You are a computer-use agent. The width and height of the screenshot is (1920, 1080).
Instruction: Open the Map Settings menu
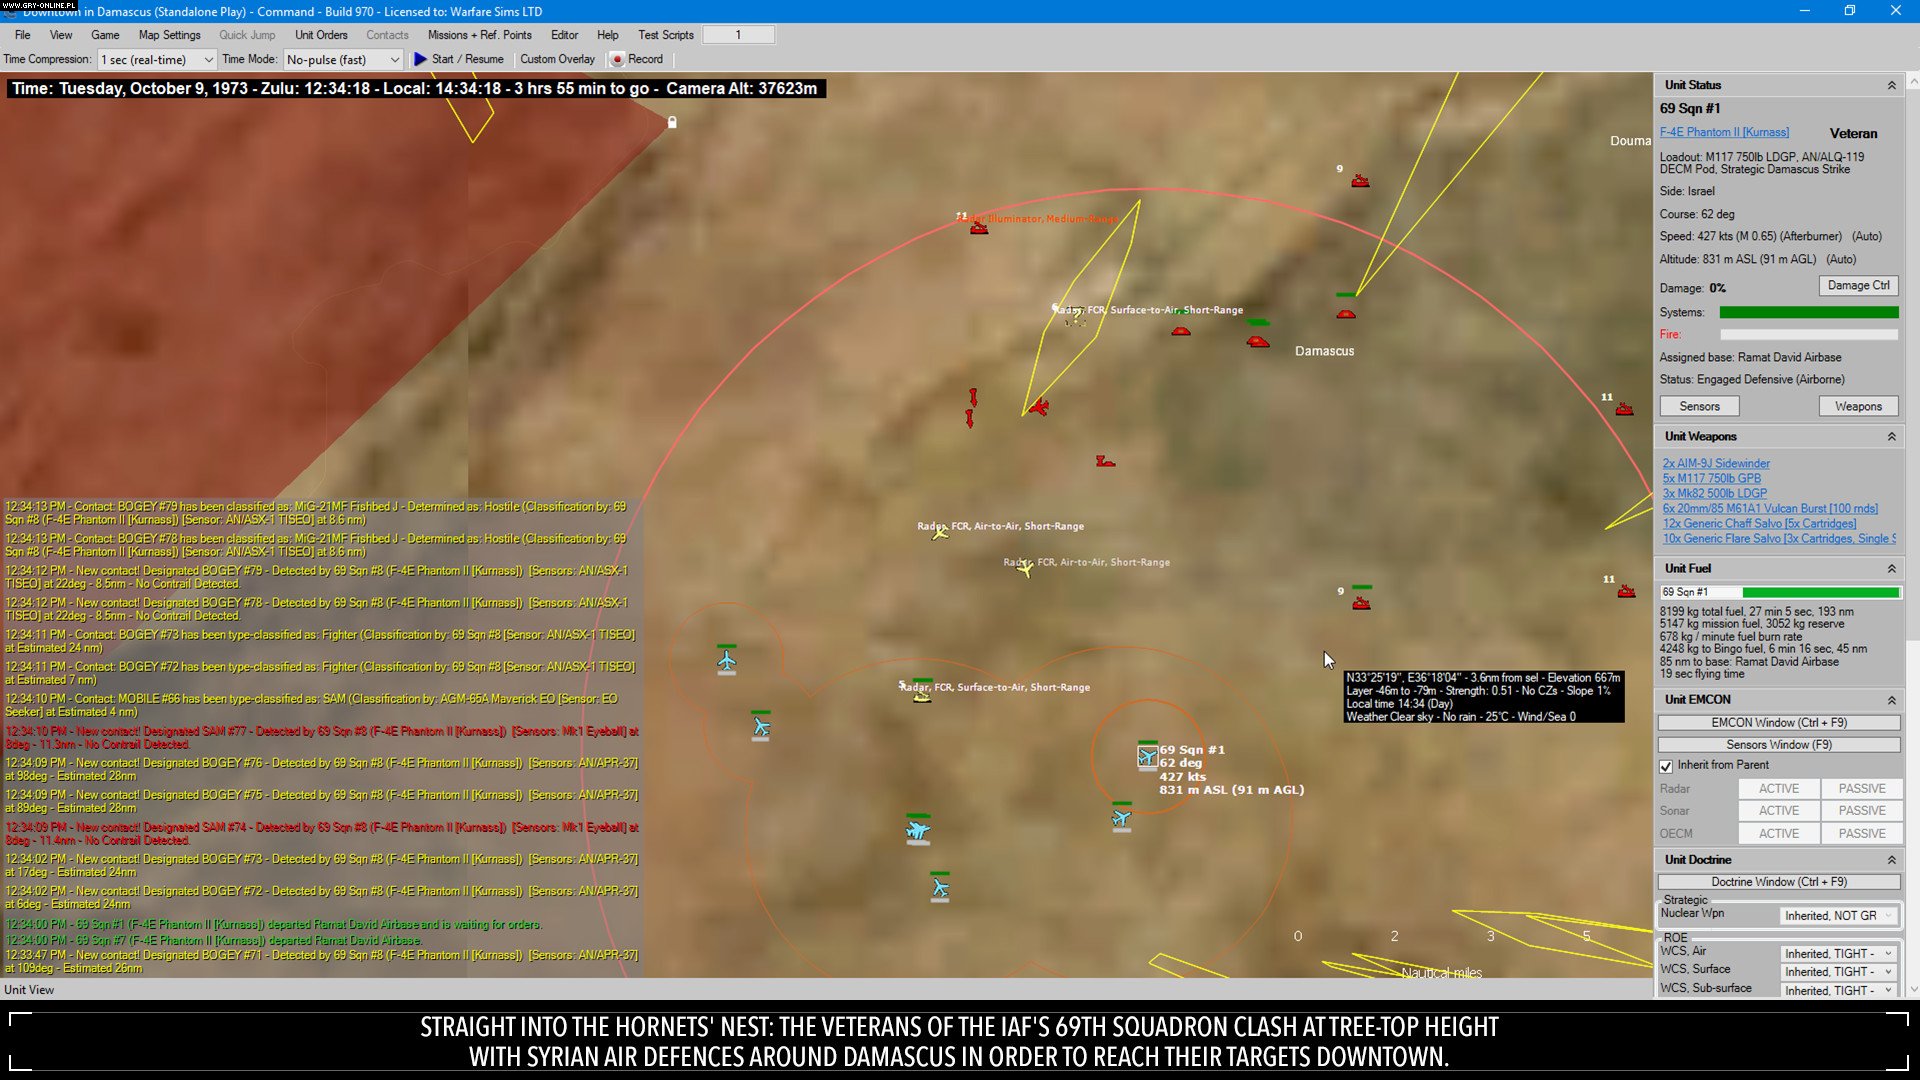pyautogui.click(x=169, y=34)
